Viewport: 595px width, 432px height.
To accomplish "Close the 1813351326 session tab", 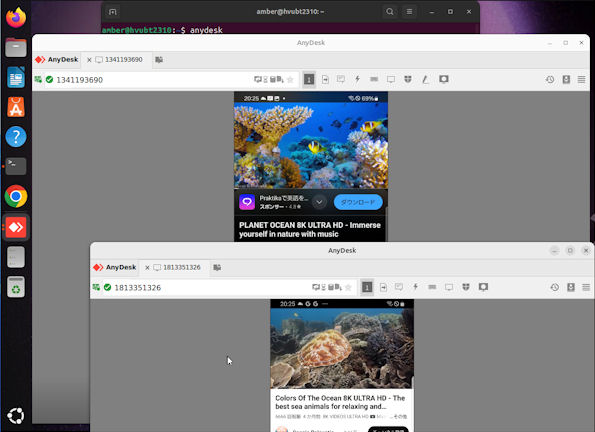I will [x=147, y=267].
